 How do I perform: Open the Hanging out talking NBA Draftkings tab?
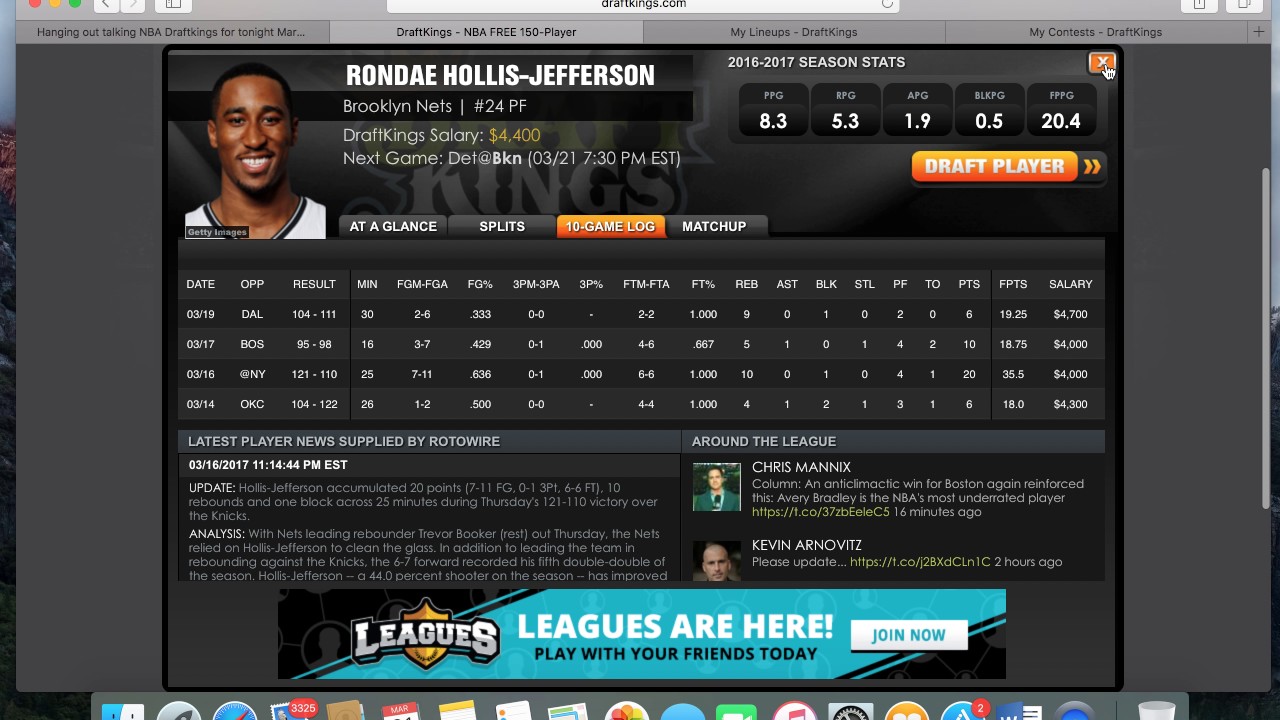click(x=171, y=32)
